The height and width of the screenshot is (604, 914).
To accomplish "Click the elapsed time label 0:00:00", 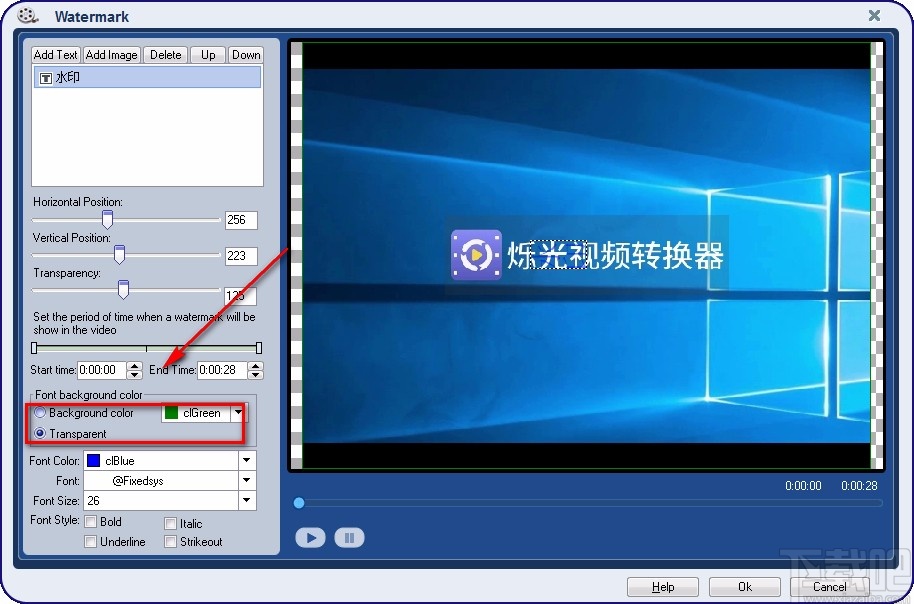I will point(803,486).
